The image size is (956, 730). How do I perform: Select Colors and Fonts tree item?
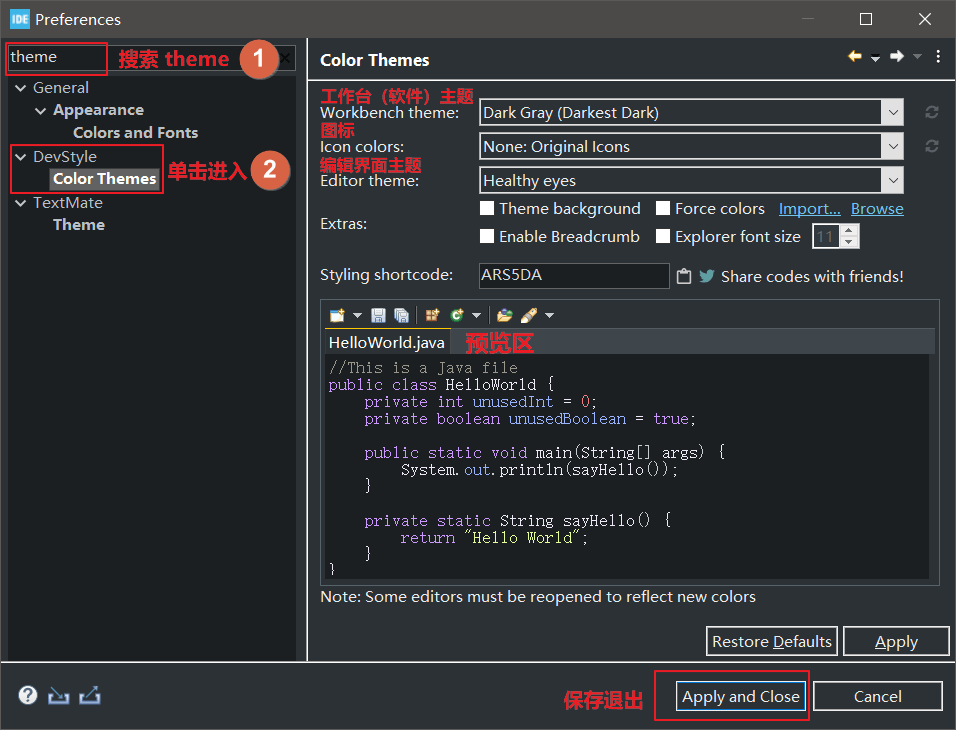coord(135,133)
